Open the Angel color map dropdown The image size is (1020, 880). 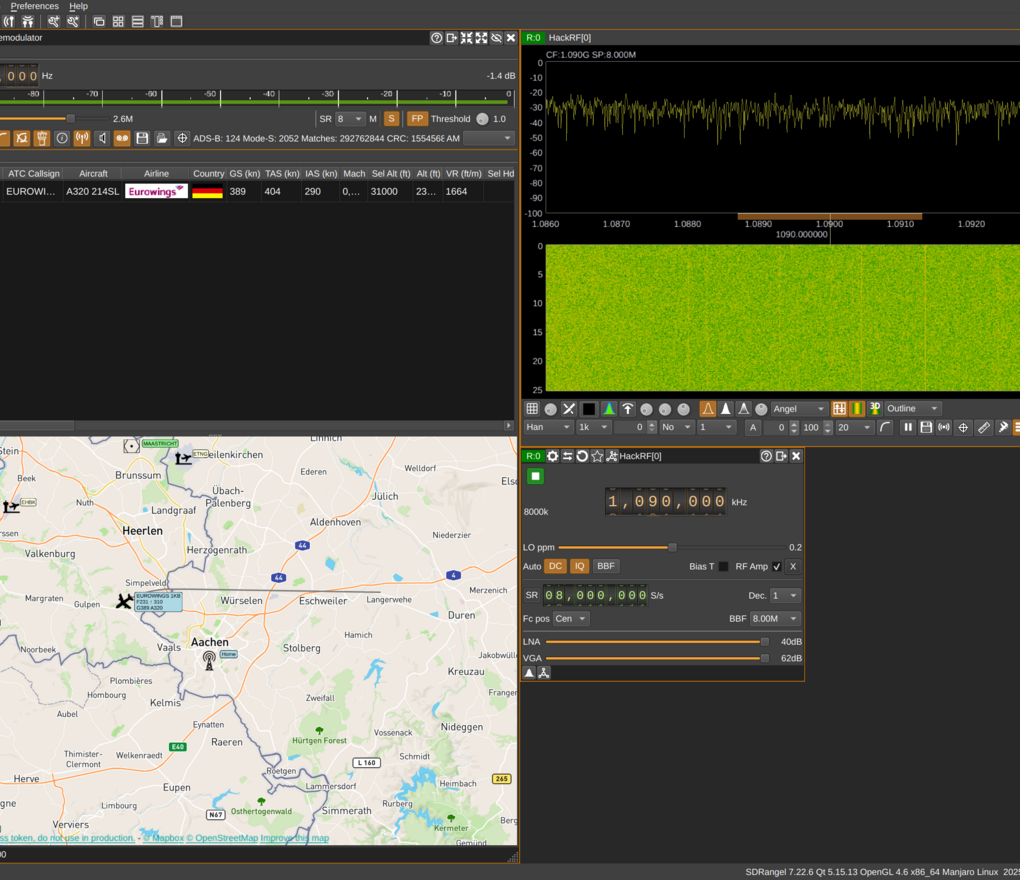[x=799, y=408]
